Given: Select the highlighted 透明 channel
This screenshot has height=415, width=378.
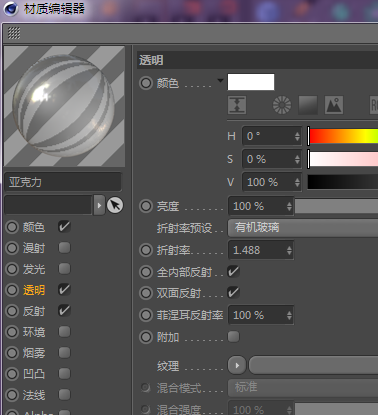Looking at the screenshot, I should (34, 290).
